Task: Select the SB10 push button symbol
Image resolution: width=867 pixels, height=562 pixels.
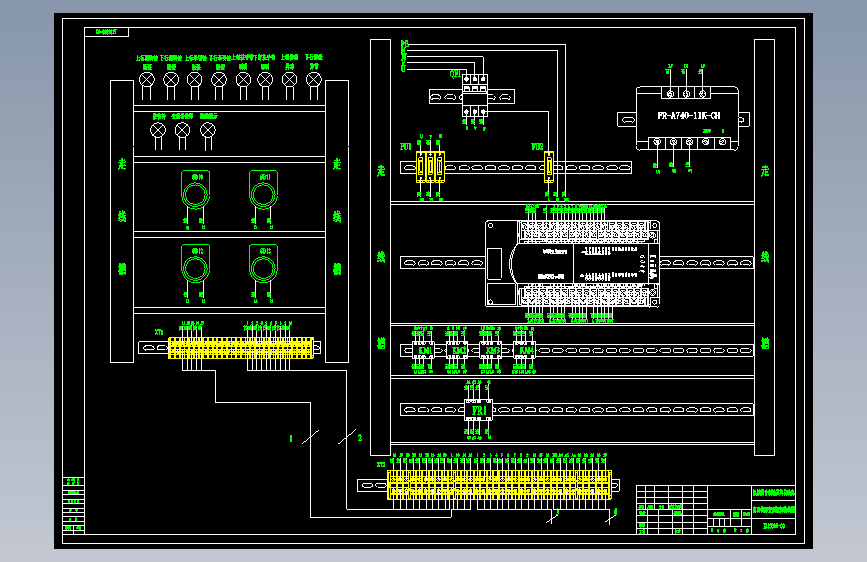Action: (195, 190)
